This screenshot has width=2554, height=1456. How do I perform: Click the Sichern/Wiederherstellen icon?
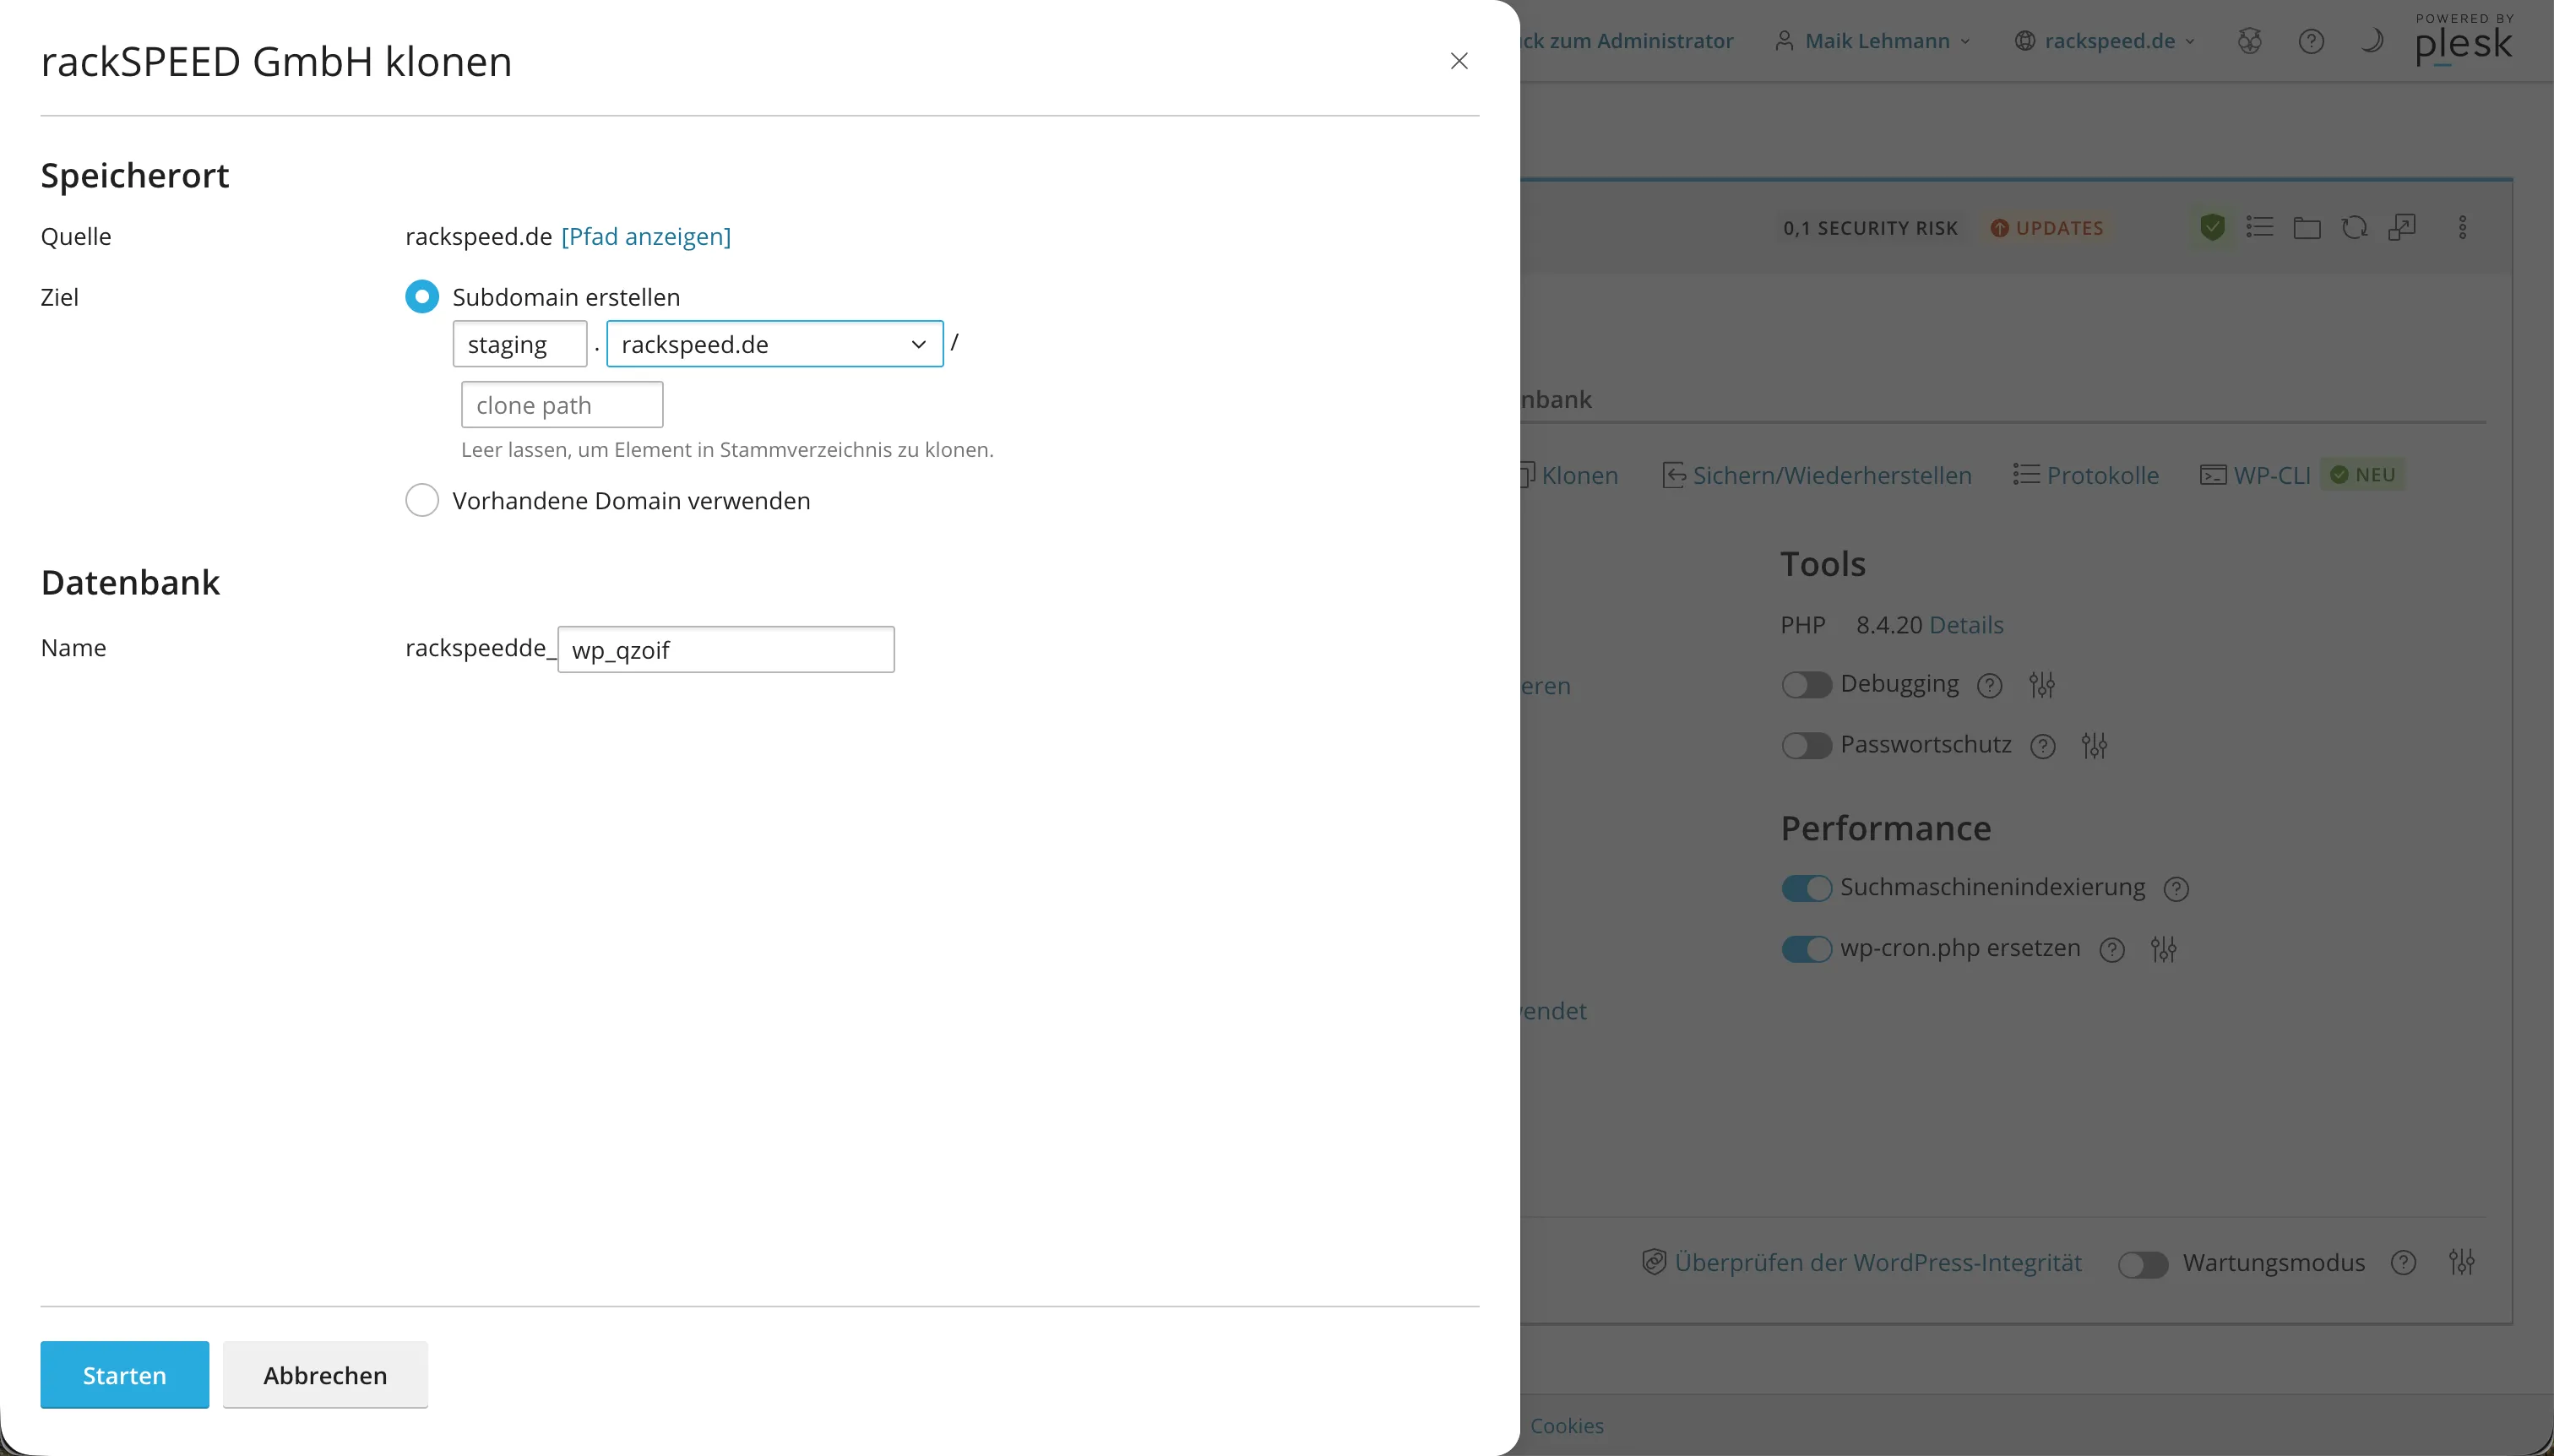pos(1674,475)
